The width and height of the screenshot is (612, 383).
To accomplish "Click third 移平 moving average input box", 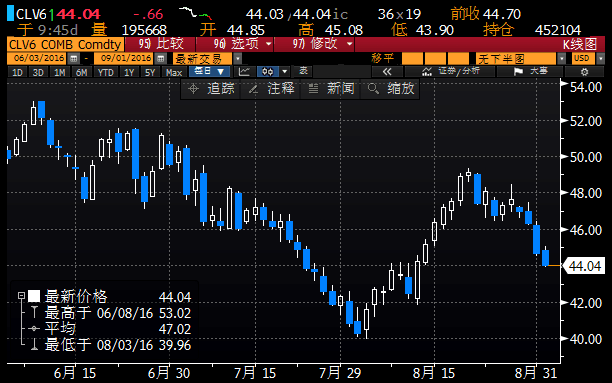I will click(458, 59).
